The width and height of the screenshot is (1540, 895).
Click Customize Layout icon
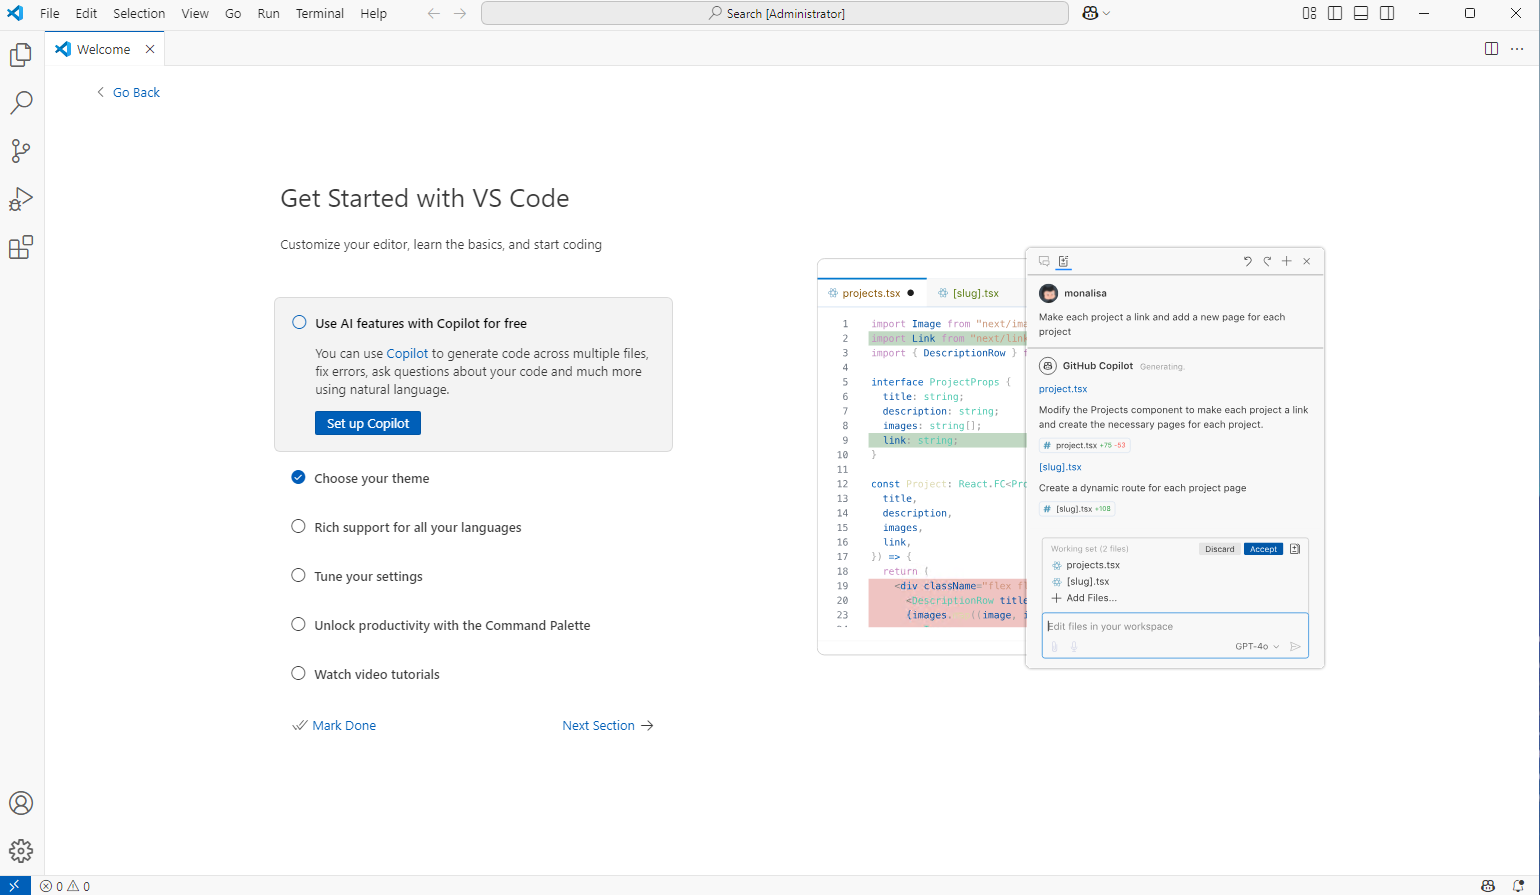[x=1309, y=13]
